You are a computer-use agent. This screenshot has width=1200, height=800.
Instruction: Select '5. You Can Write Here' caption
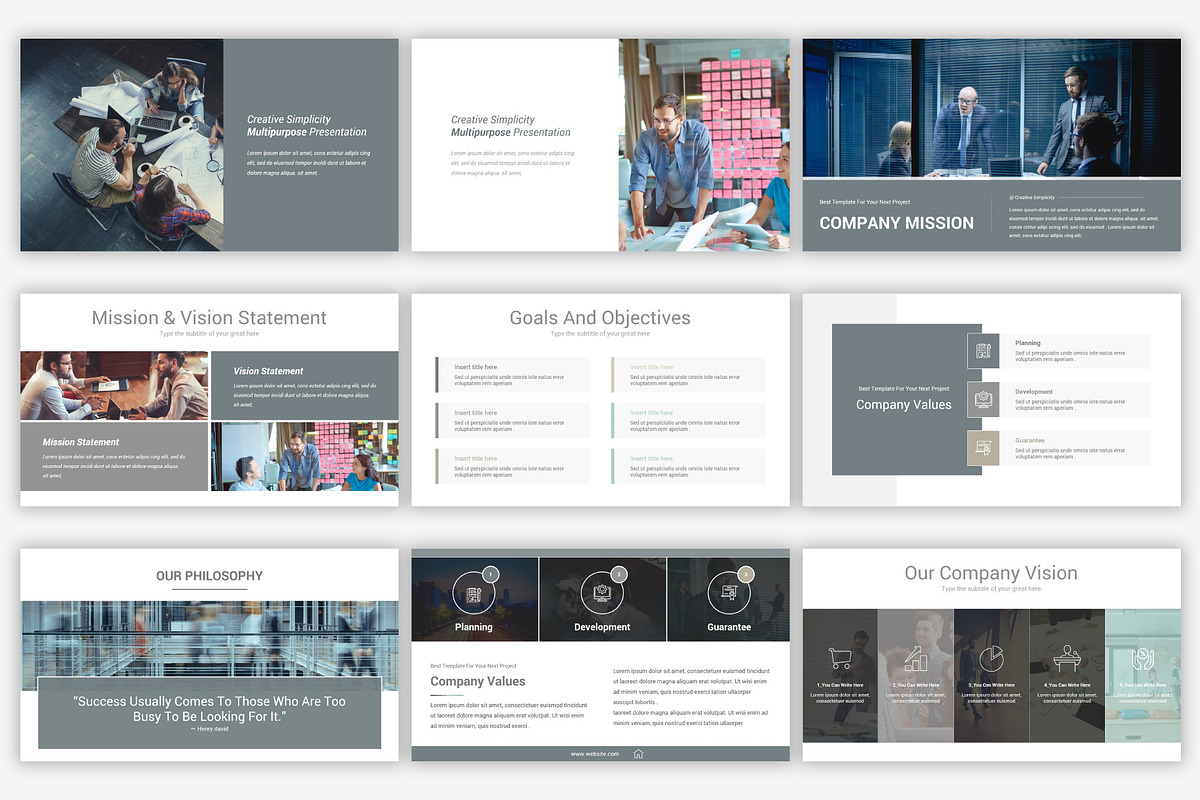coord(1142,685)
